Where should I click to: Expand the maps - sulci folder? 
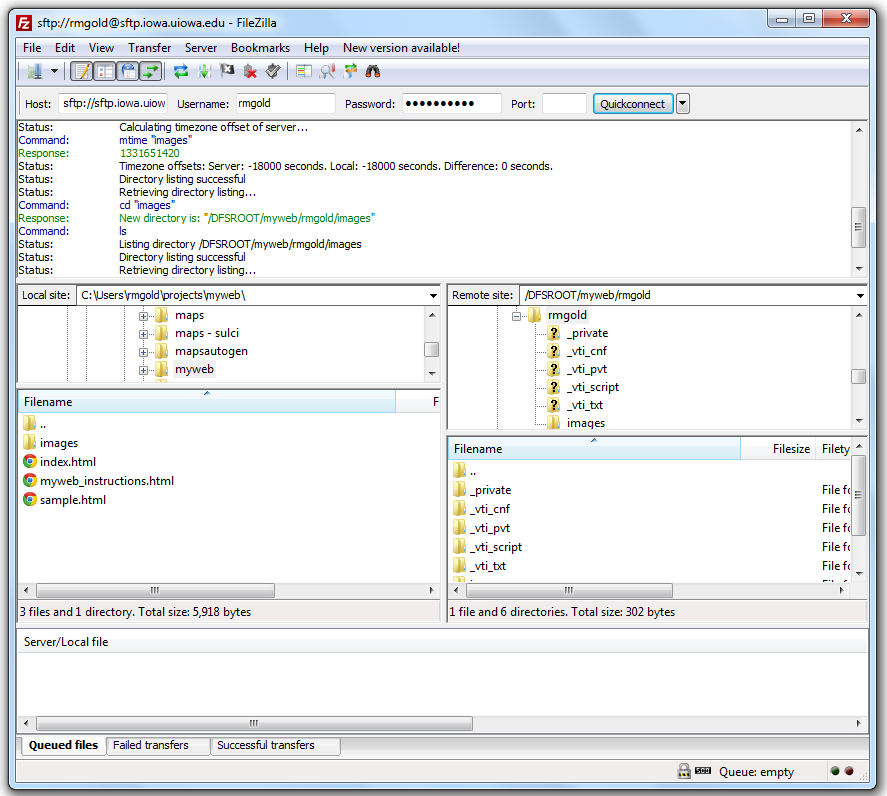click(144, 334)
